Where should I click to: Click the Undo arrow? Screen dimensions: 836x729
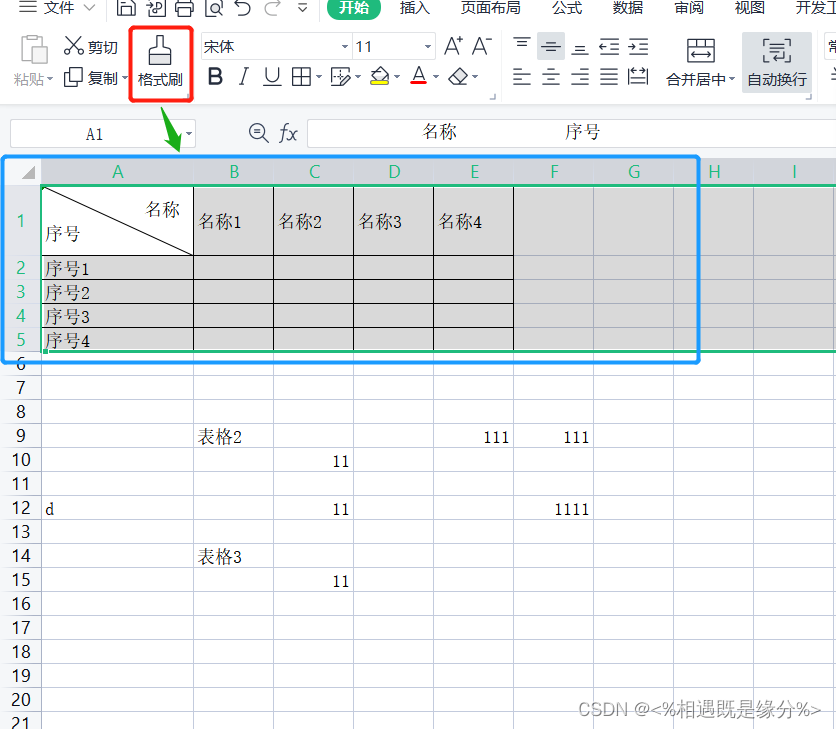[x=243, y=7]
